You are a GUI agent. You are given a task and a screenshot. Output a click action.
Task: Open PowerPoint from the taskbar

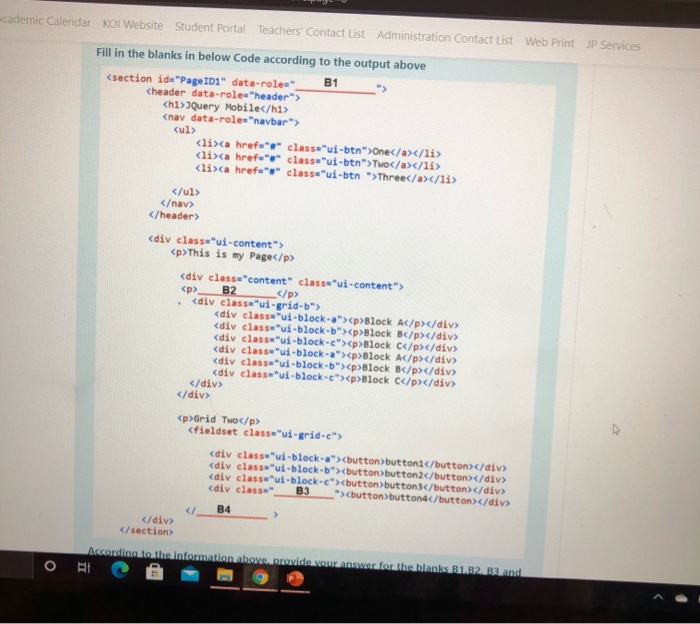pos(295,578)
